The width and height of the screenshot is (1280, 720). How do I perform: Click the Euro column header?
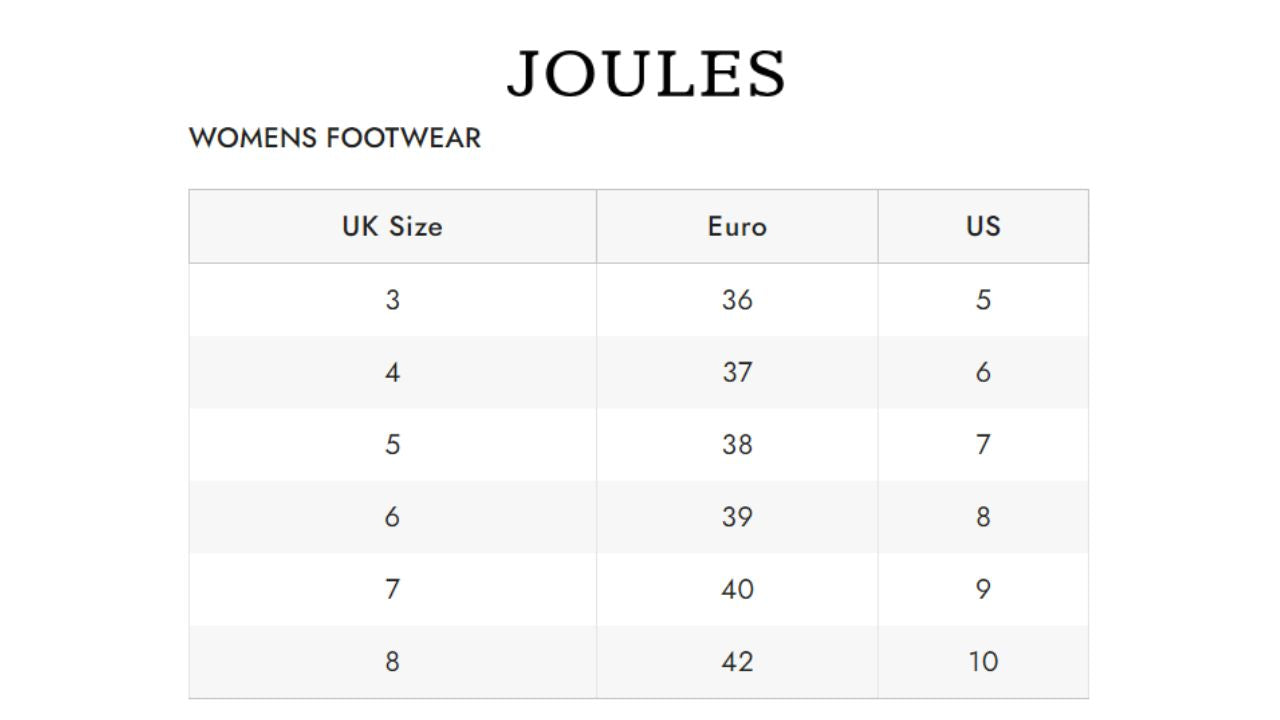pyautogui.click(x=737, y=226)
